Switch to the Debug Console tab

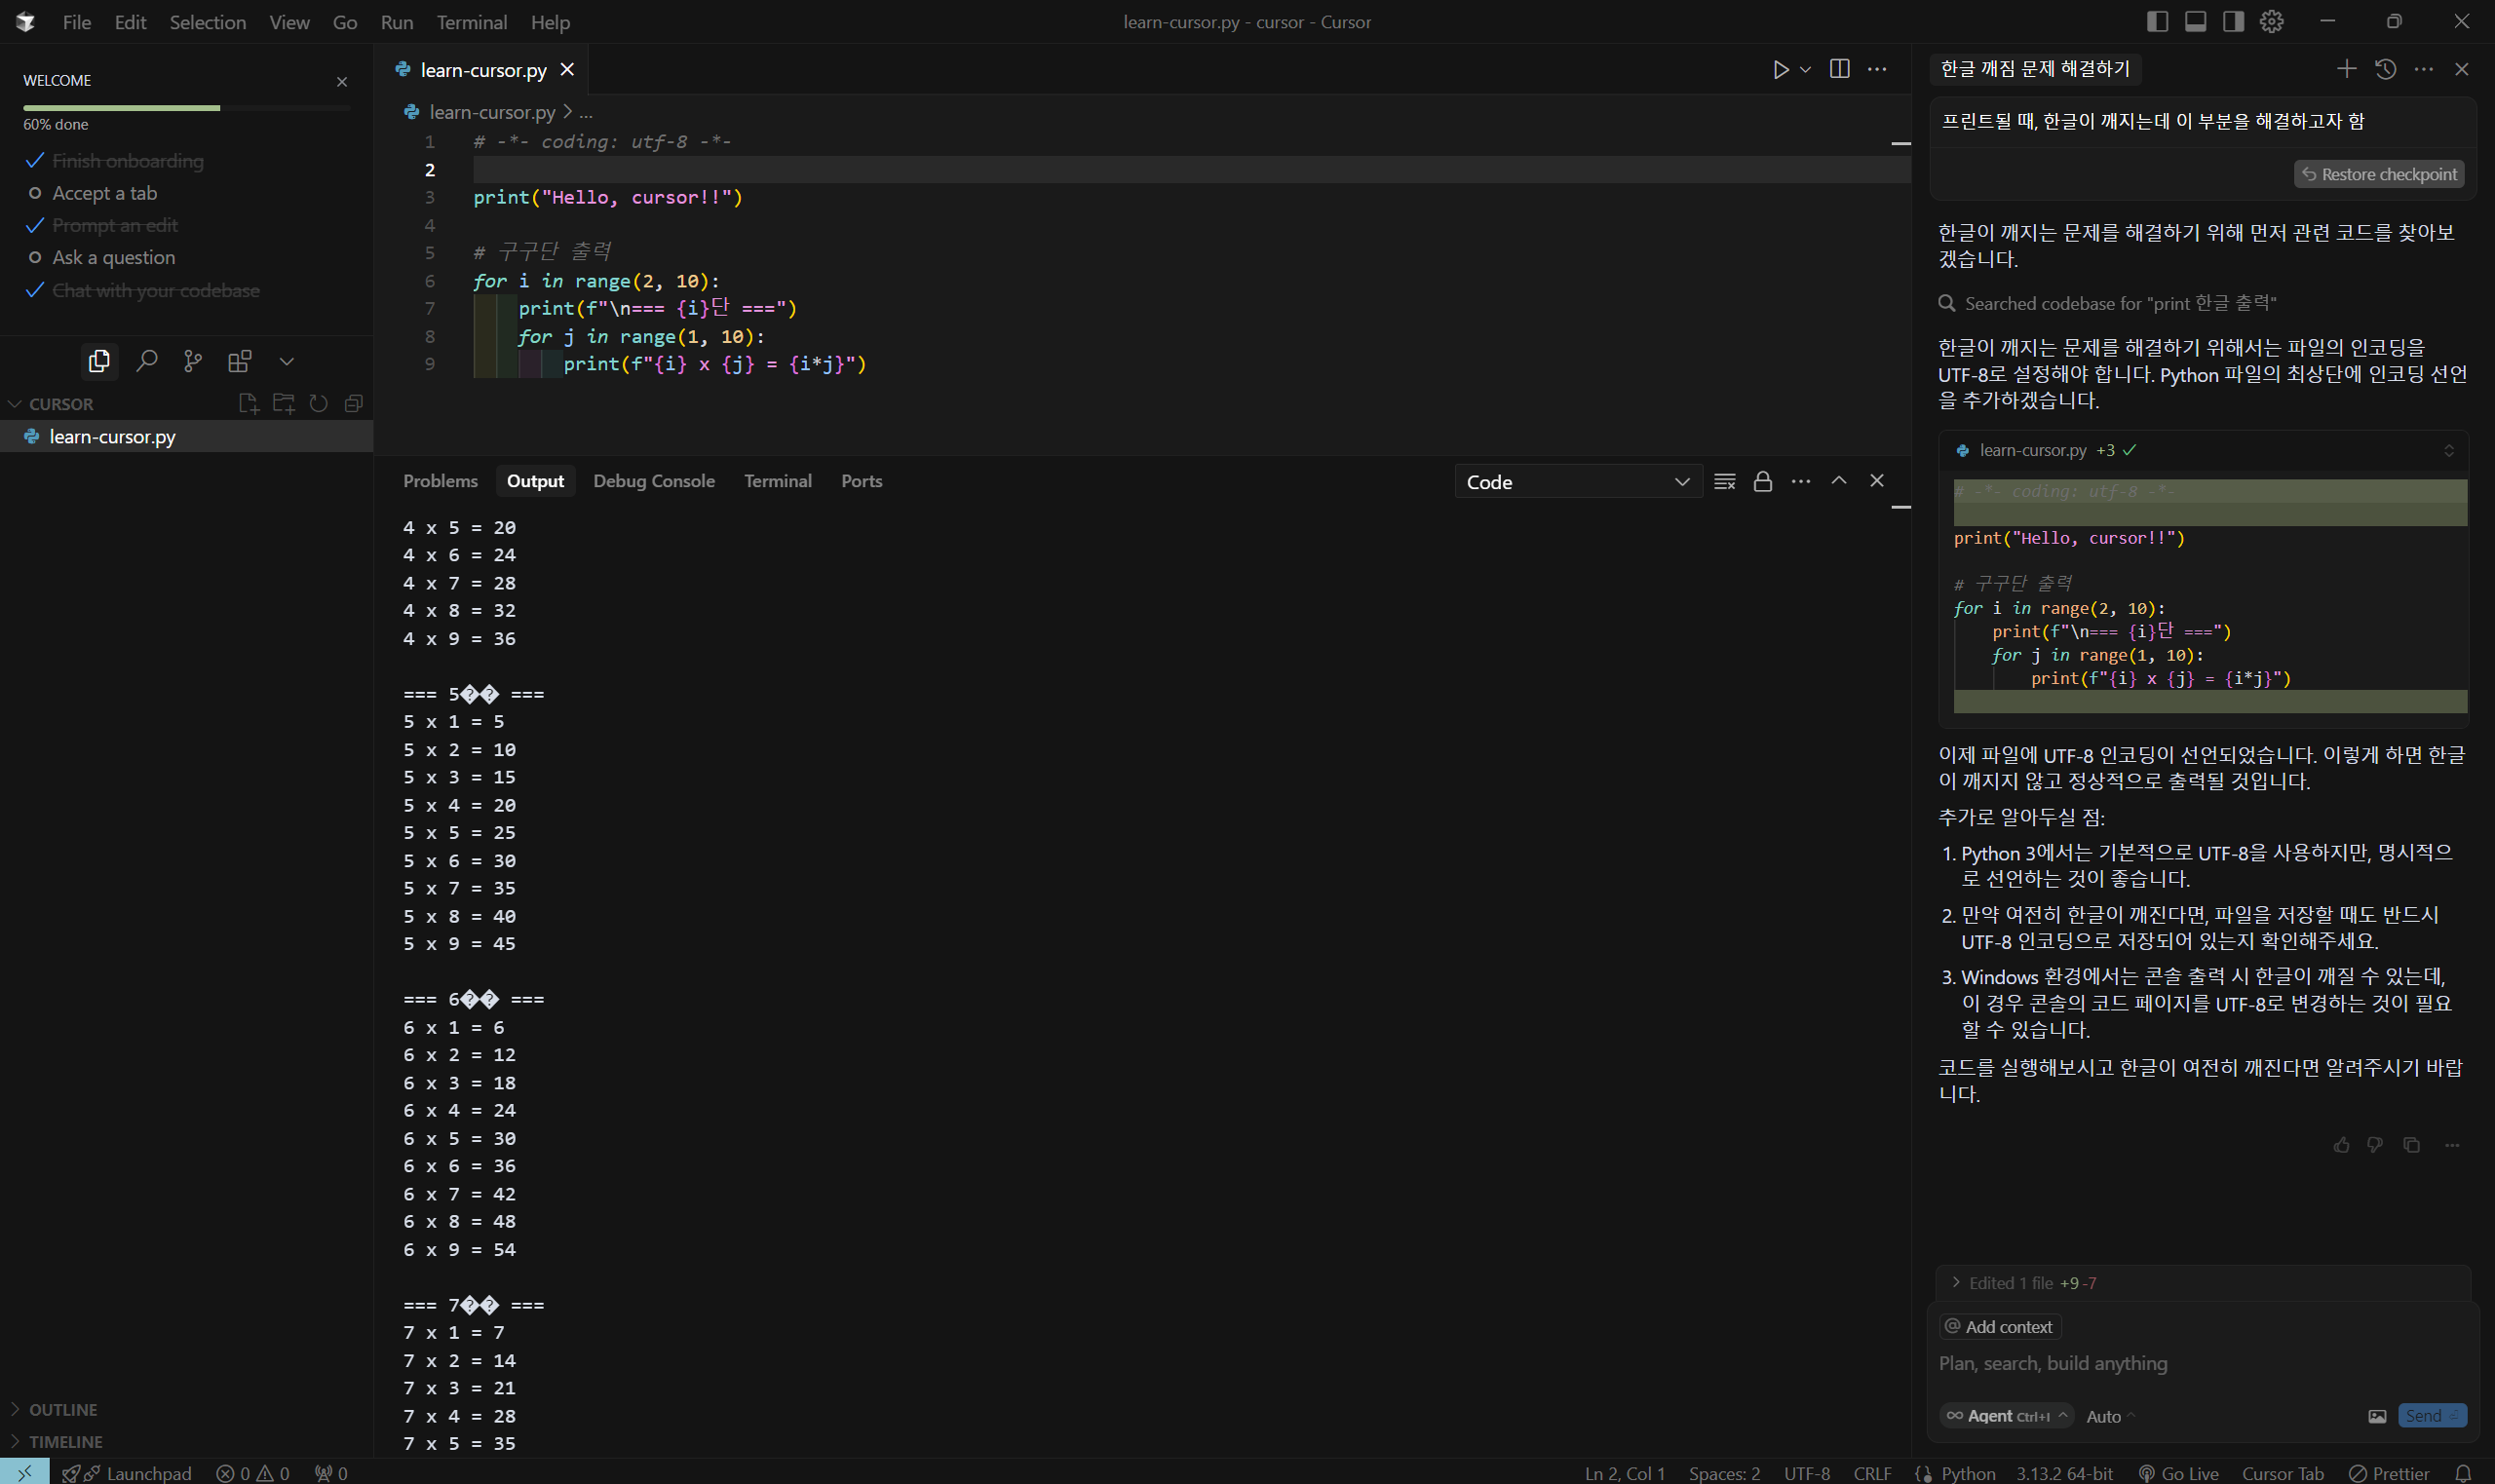coord(653,481)
